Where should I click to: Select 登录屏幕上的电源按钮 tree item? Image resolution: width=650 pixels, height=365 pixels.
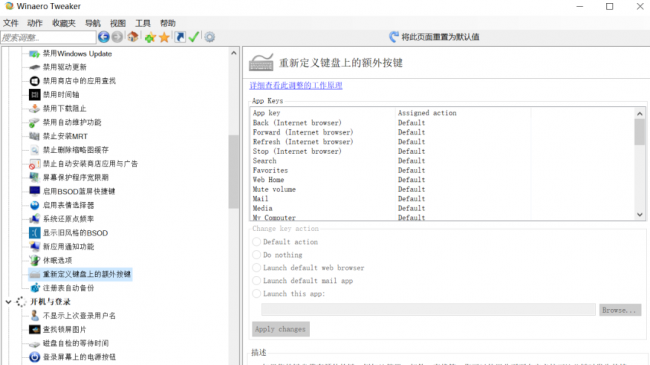point(79,357)
